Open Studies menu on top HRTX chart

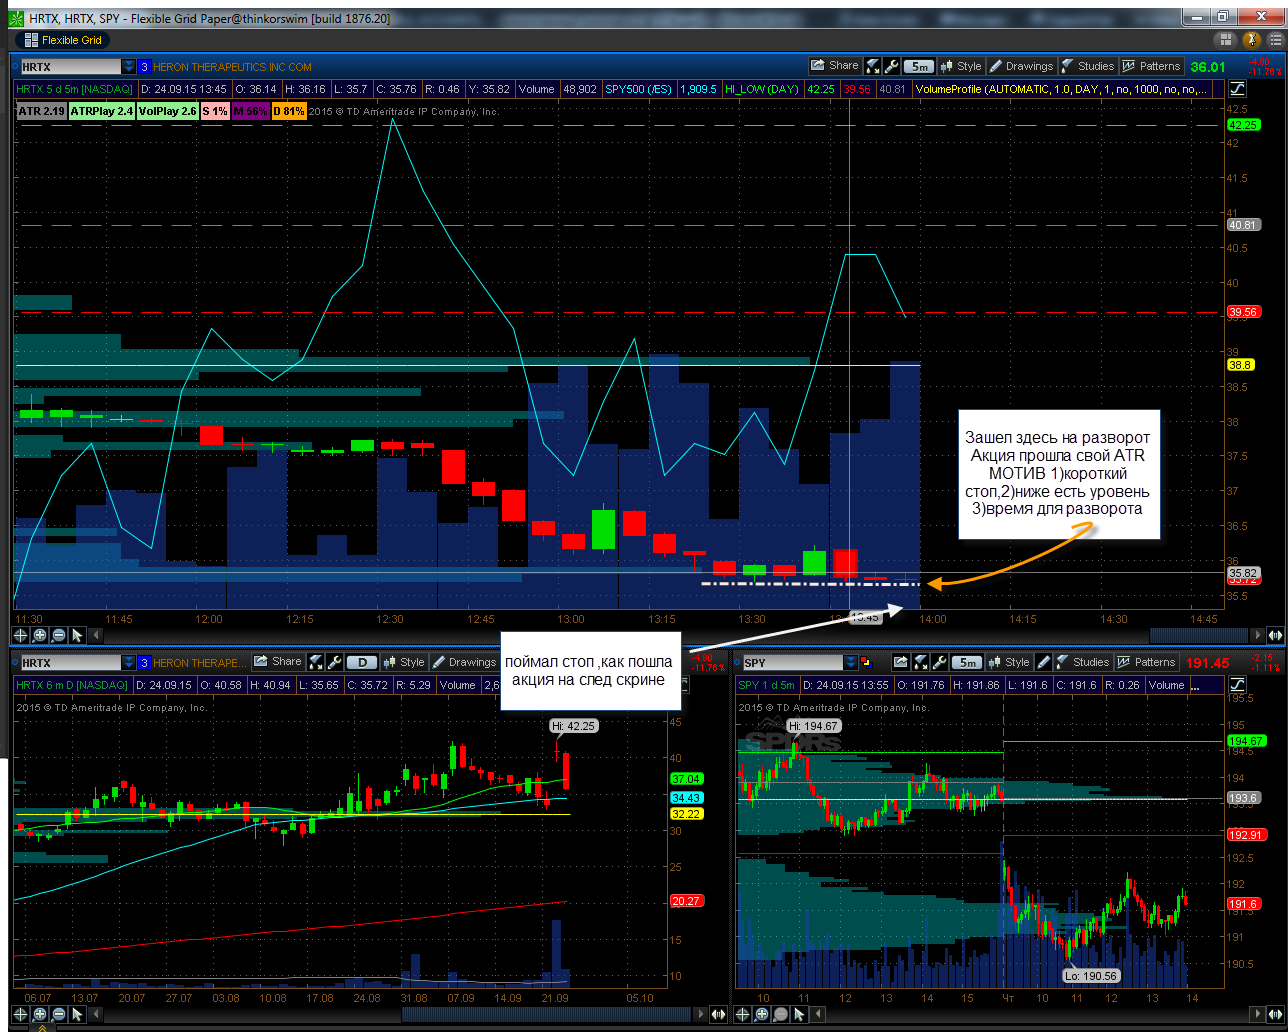pos(1087,66)
